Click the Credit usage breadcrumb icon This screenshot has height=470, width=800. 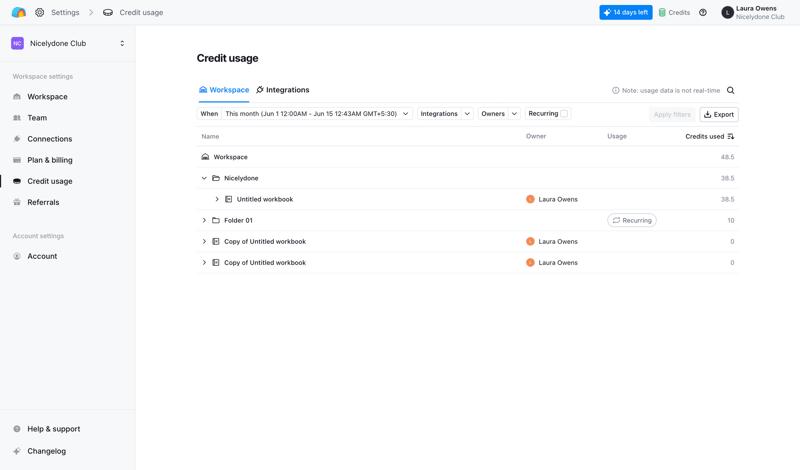pos(108,12)
